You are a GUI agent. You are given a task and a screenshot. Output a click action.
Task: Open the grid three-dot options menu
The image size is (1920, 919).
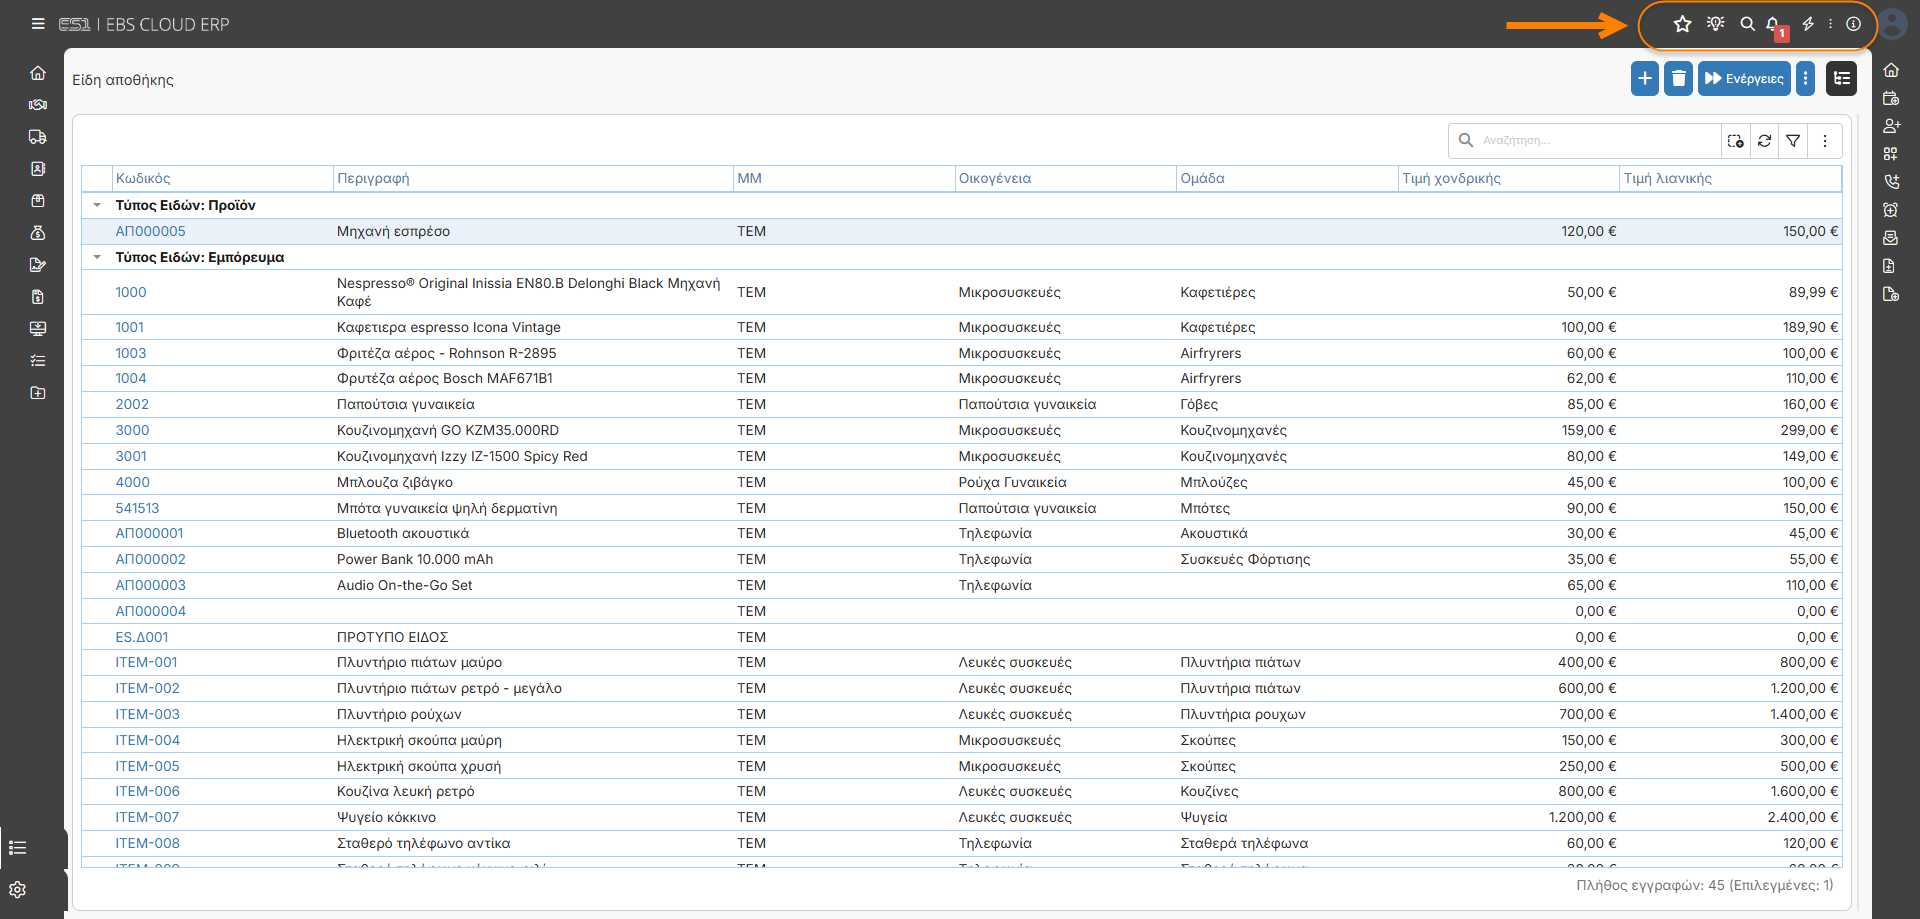click(1825, 141)
